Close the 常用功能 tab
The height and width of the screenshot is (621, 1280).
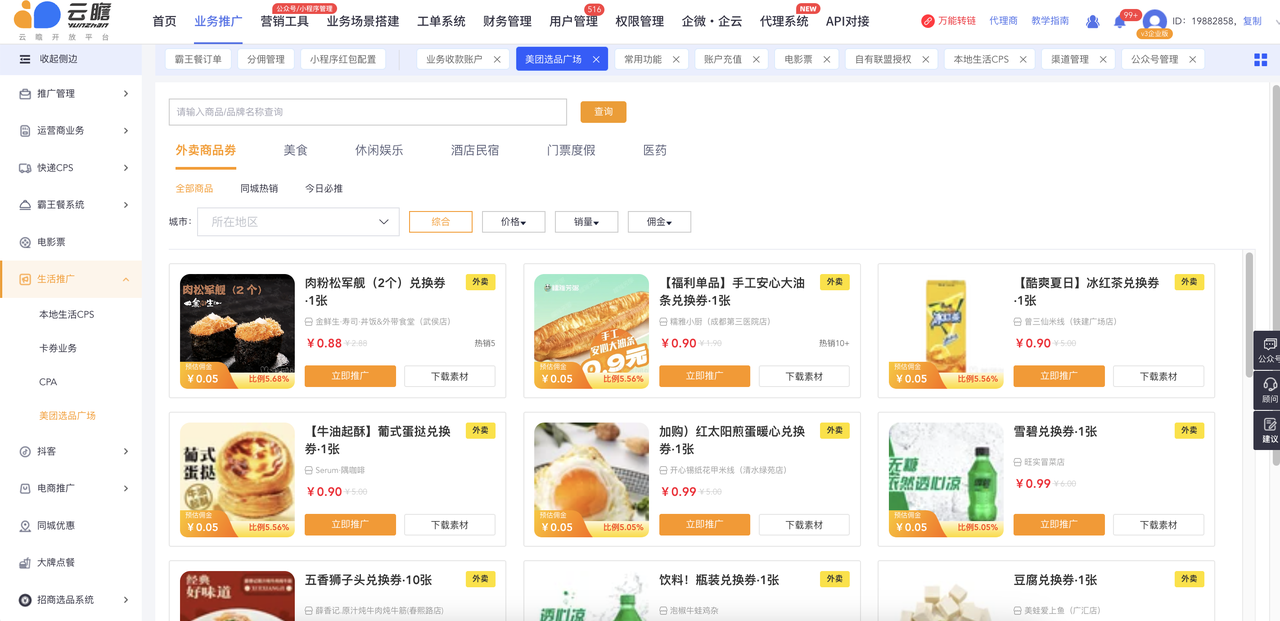[676, 60]
